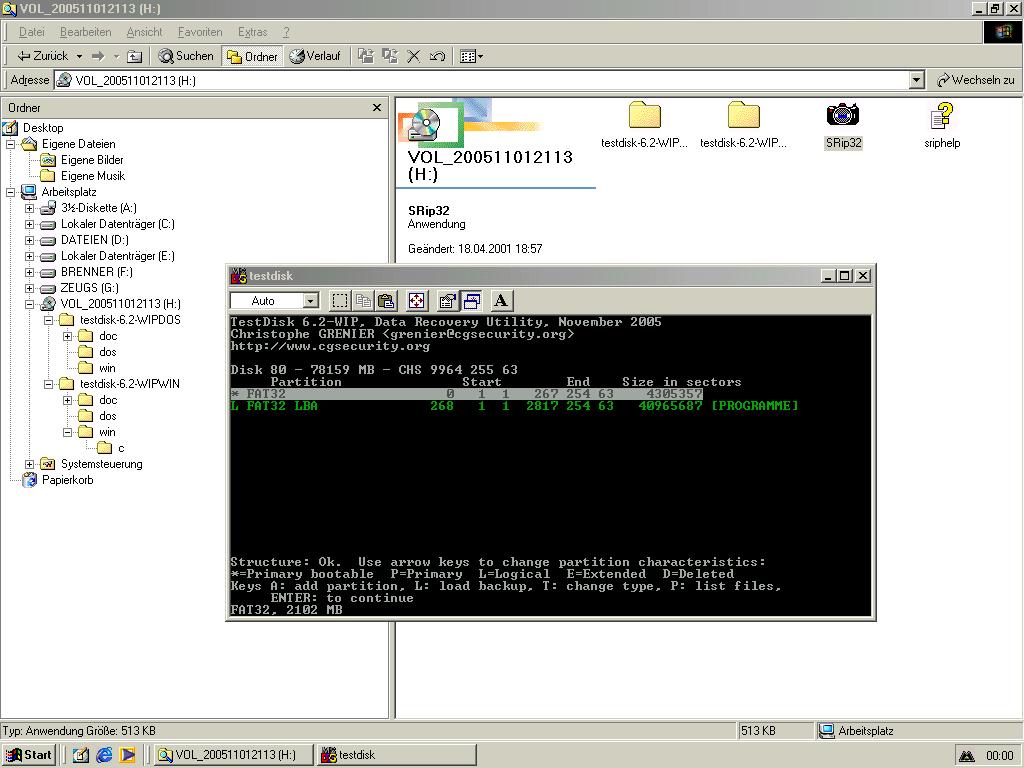Click the Full screen icon in testdisk toolbar
This screenshot has width=1024, height=768.
(x=417, y=300)
